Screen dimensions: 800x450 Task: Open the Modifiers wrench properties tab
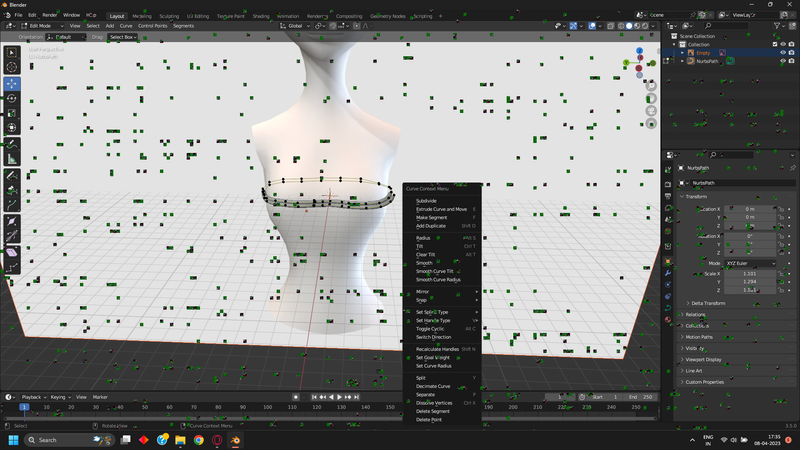point(668,273)
